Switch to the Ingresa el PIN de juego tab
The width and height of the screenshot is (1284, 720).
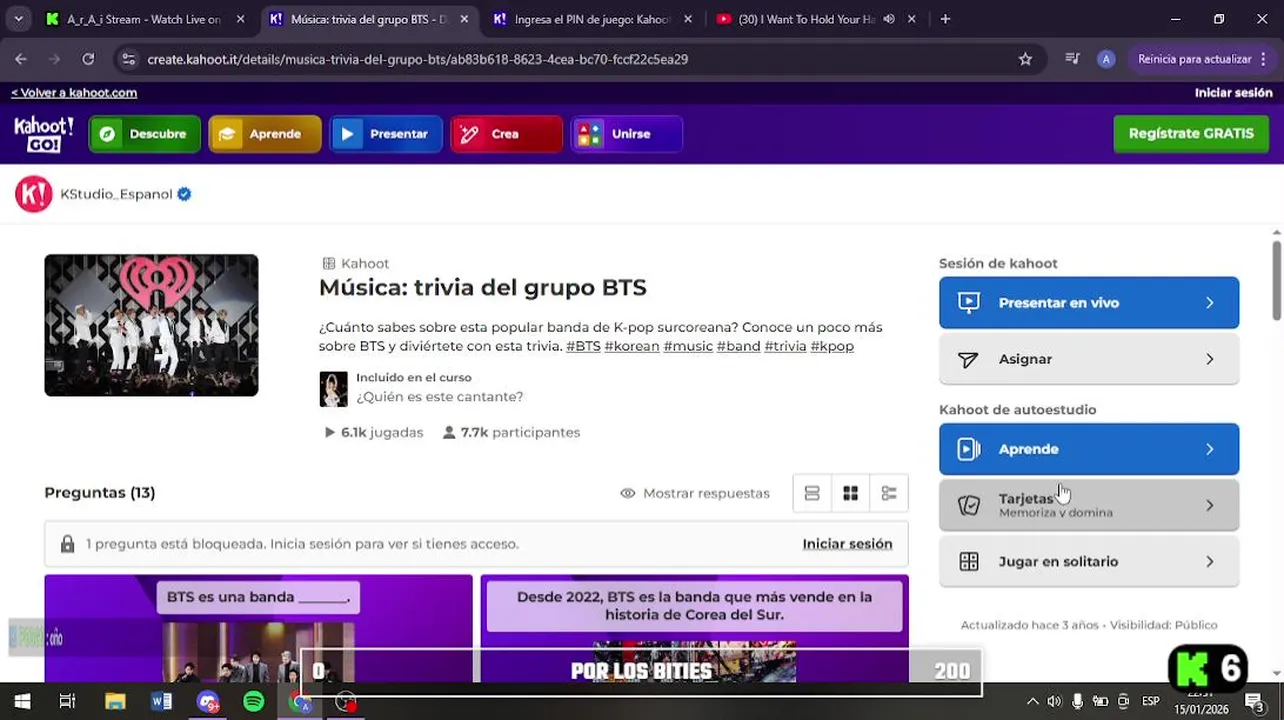coord(593,19)
